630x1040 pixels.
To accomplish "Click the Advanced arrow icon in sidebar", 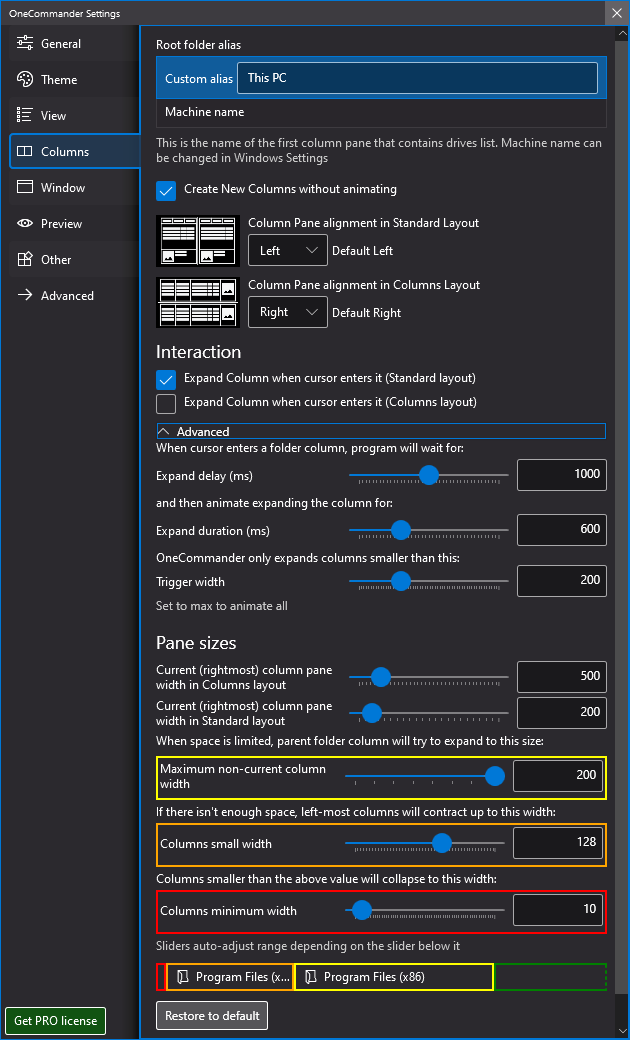I will coord(25,296).
